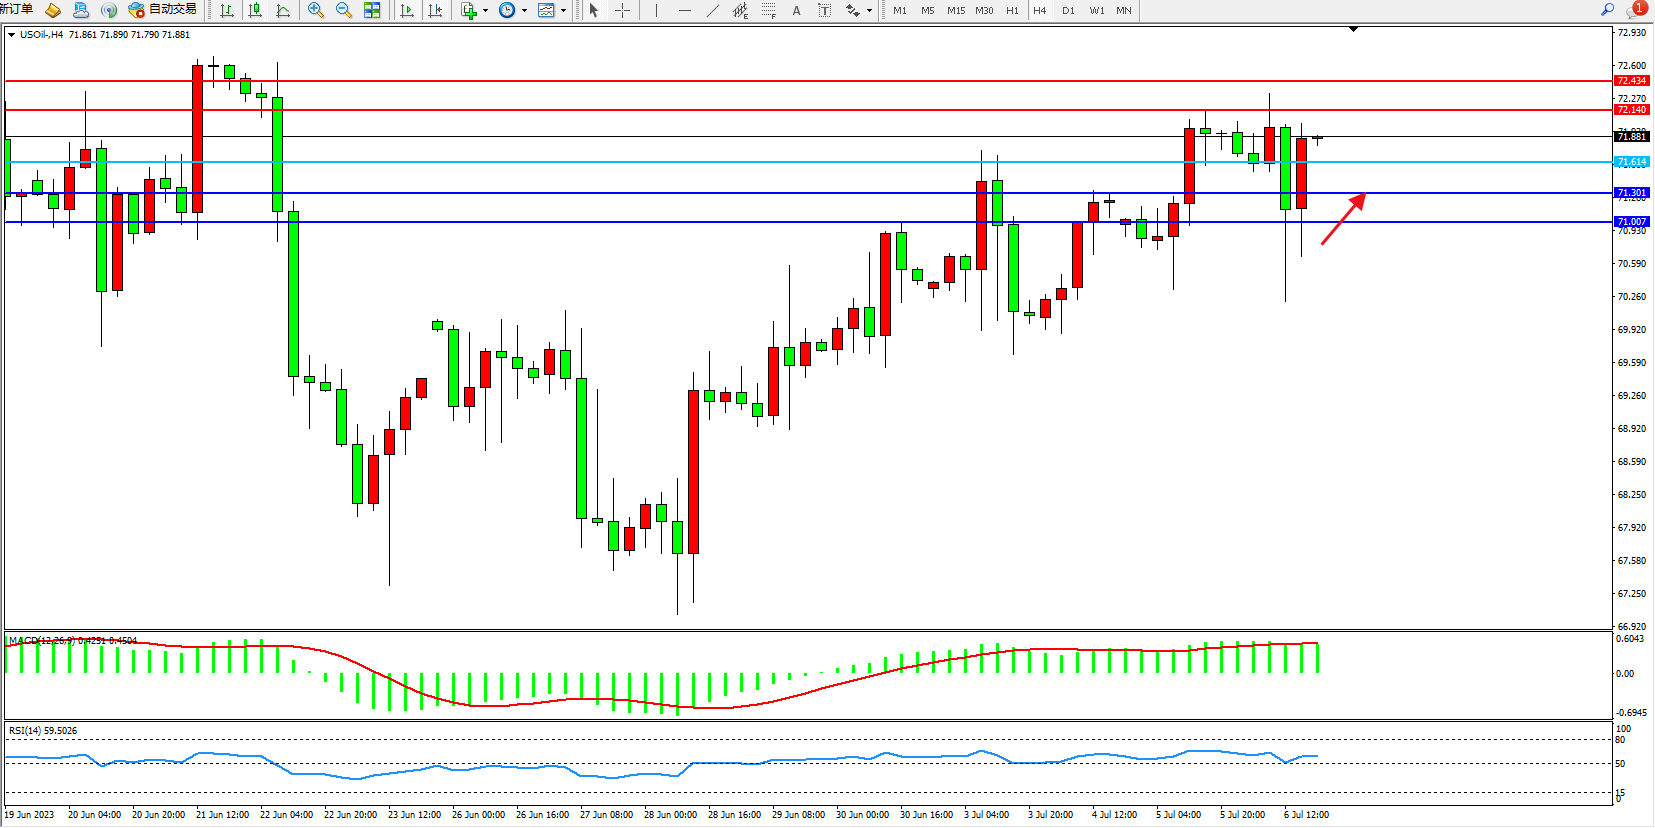
Task: Switch to the M15 timeframe
Action: tap(956, 10)
